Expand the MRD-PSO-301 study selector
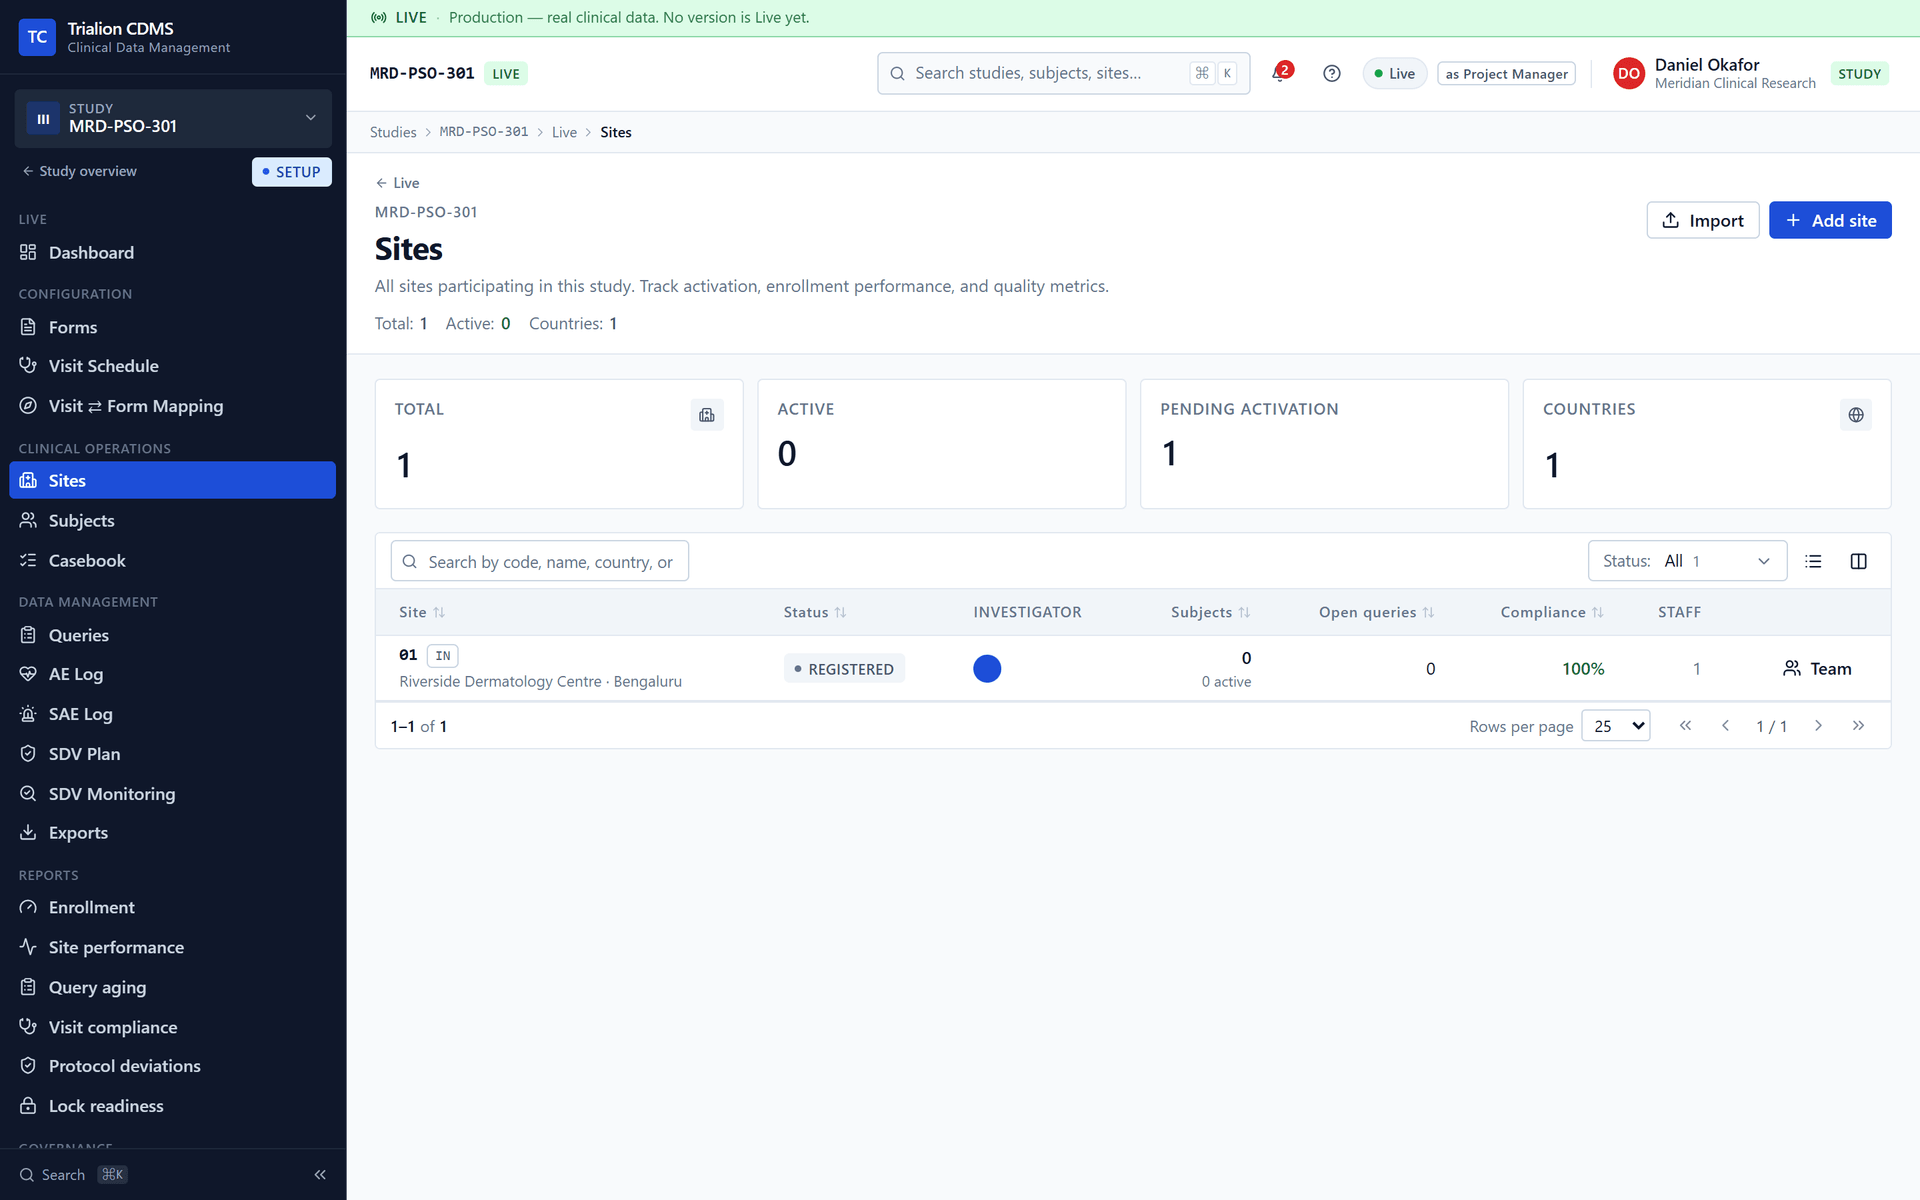 173,118
